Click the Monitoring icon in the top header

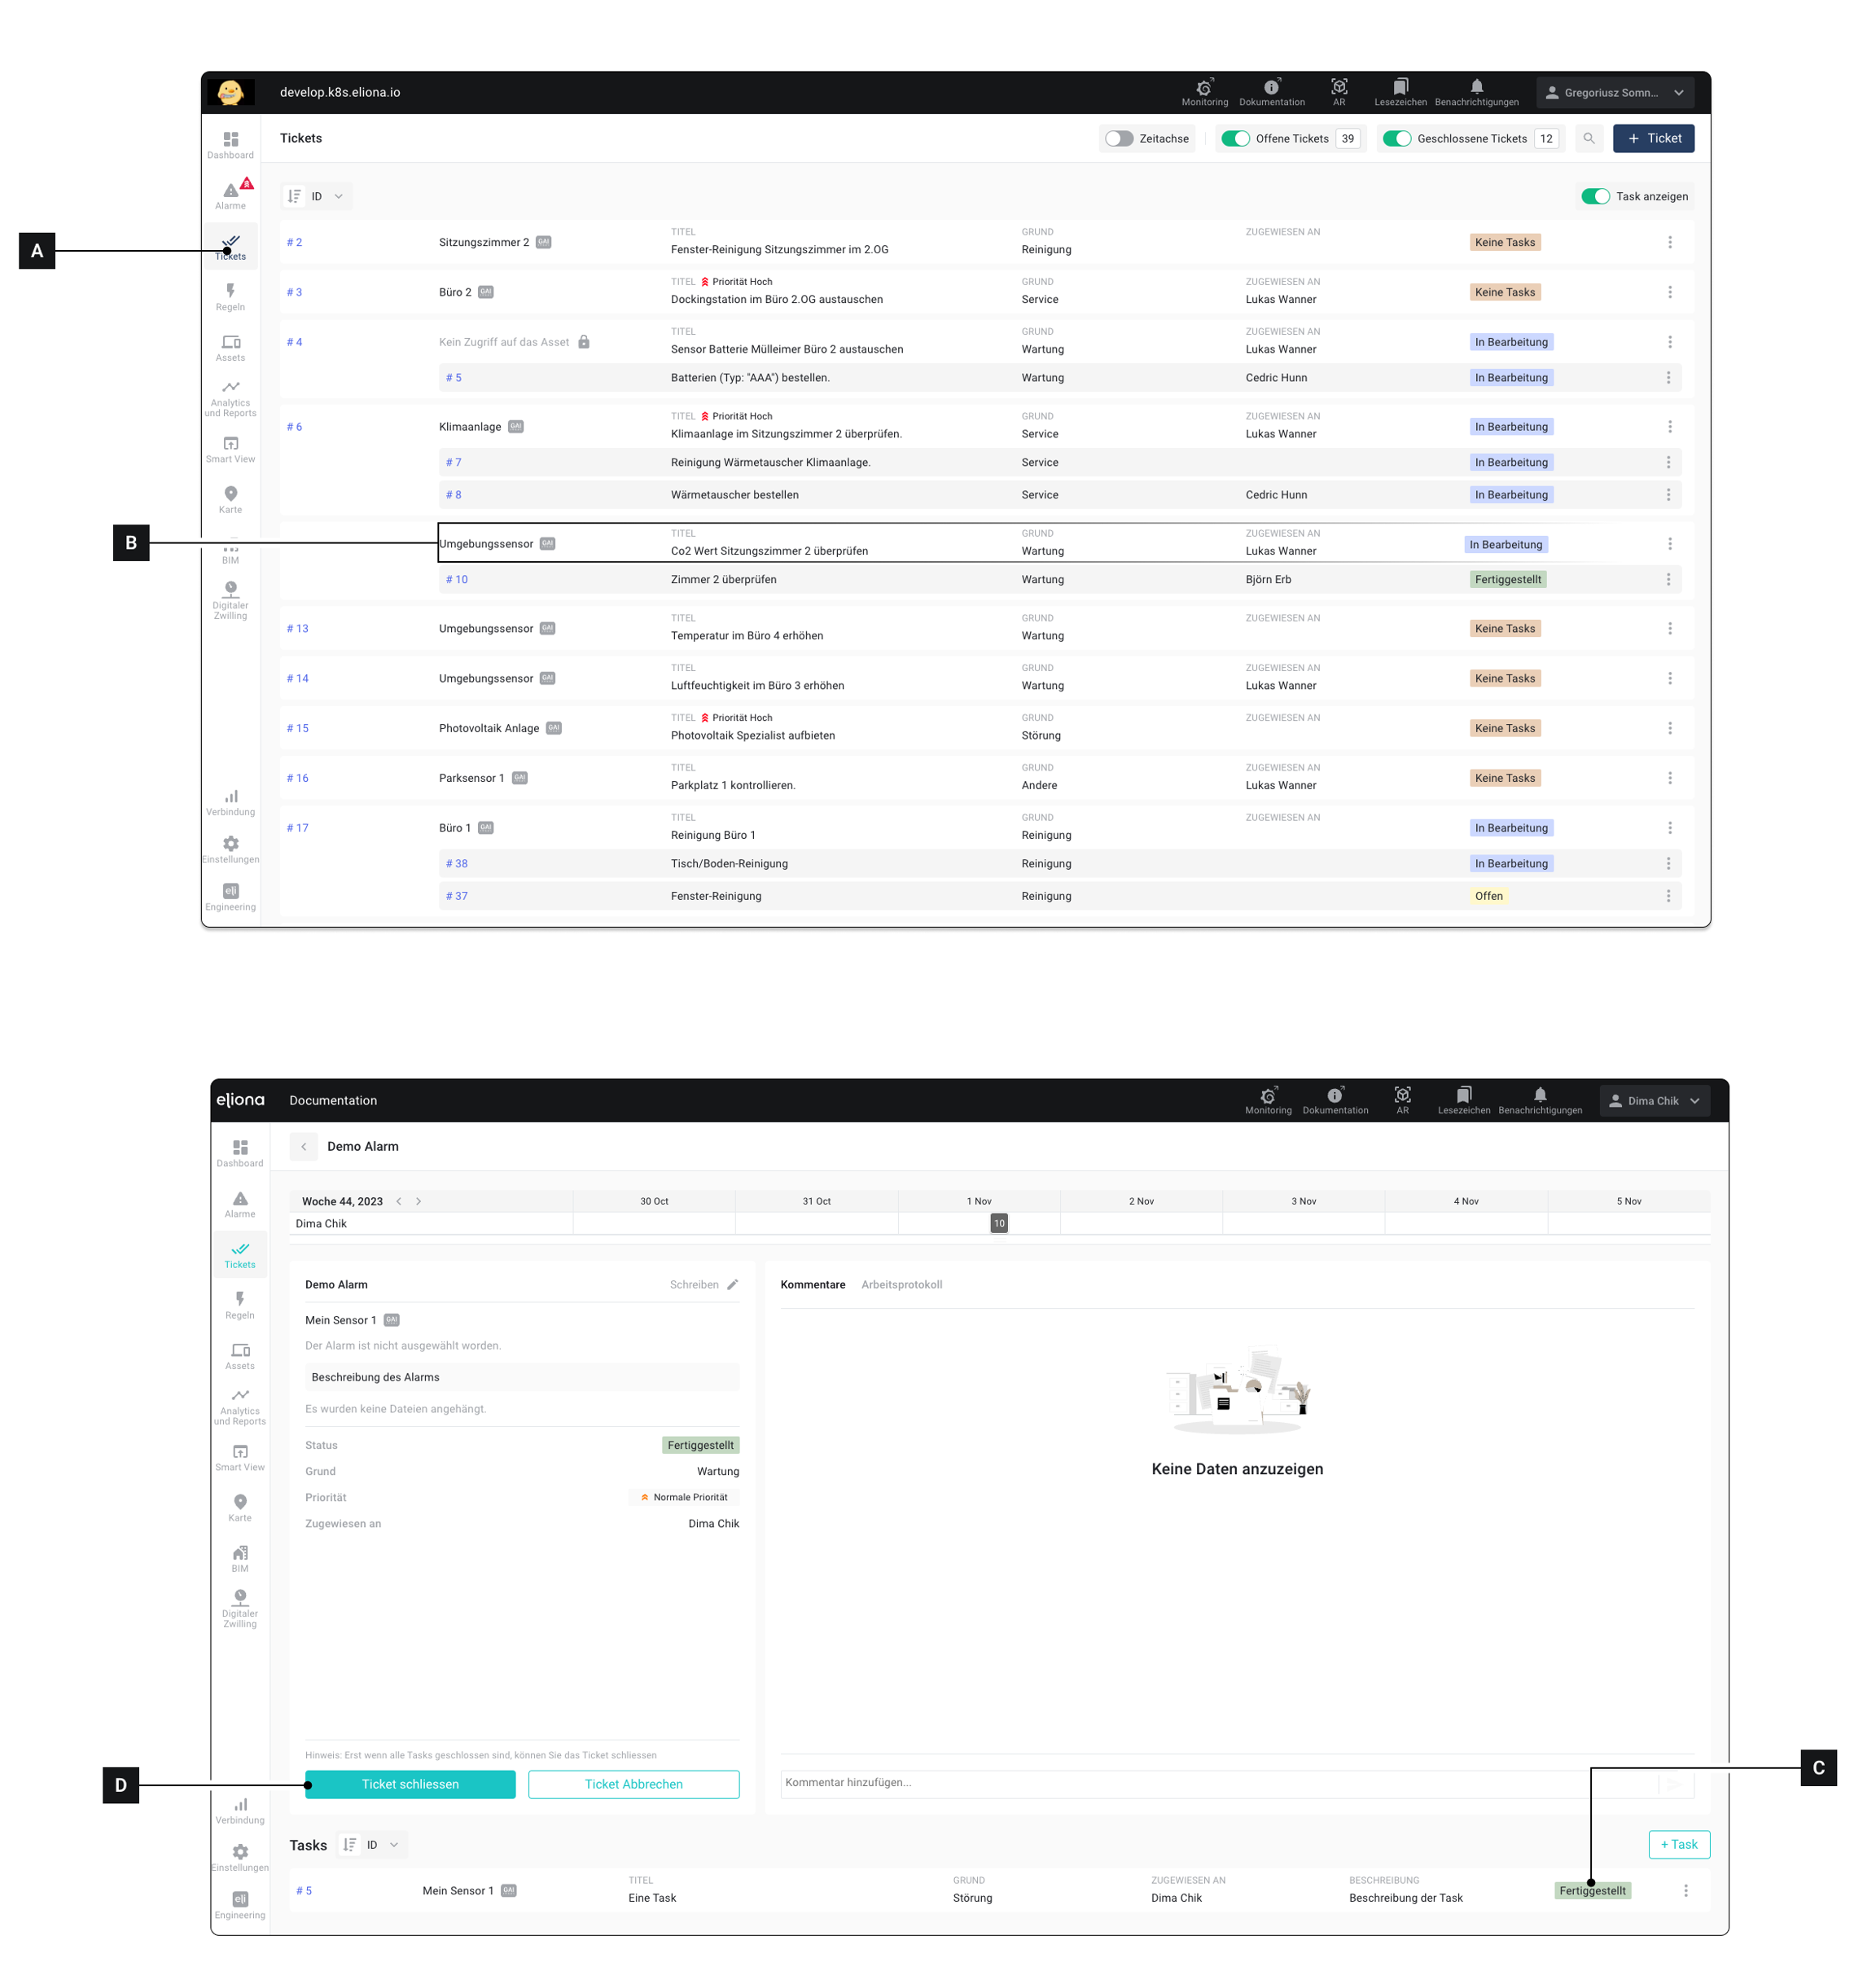click(1204, 92)
